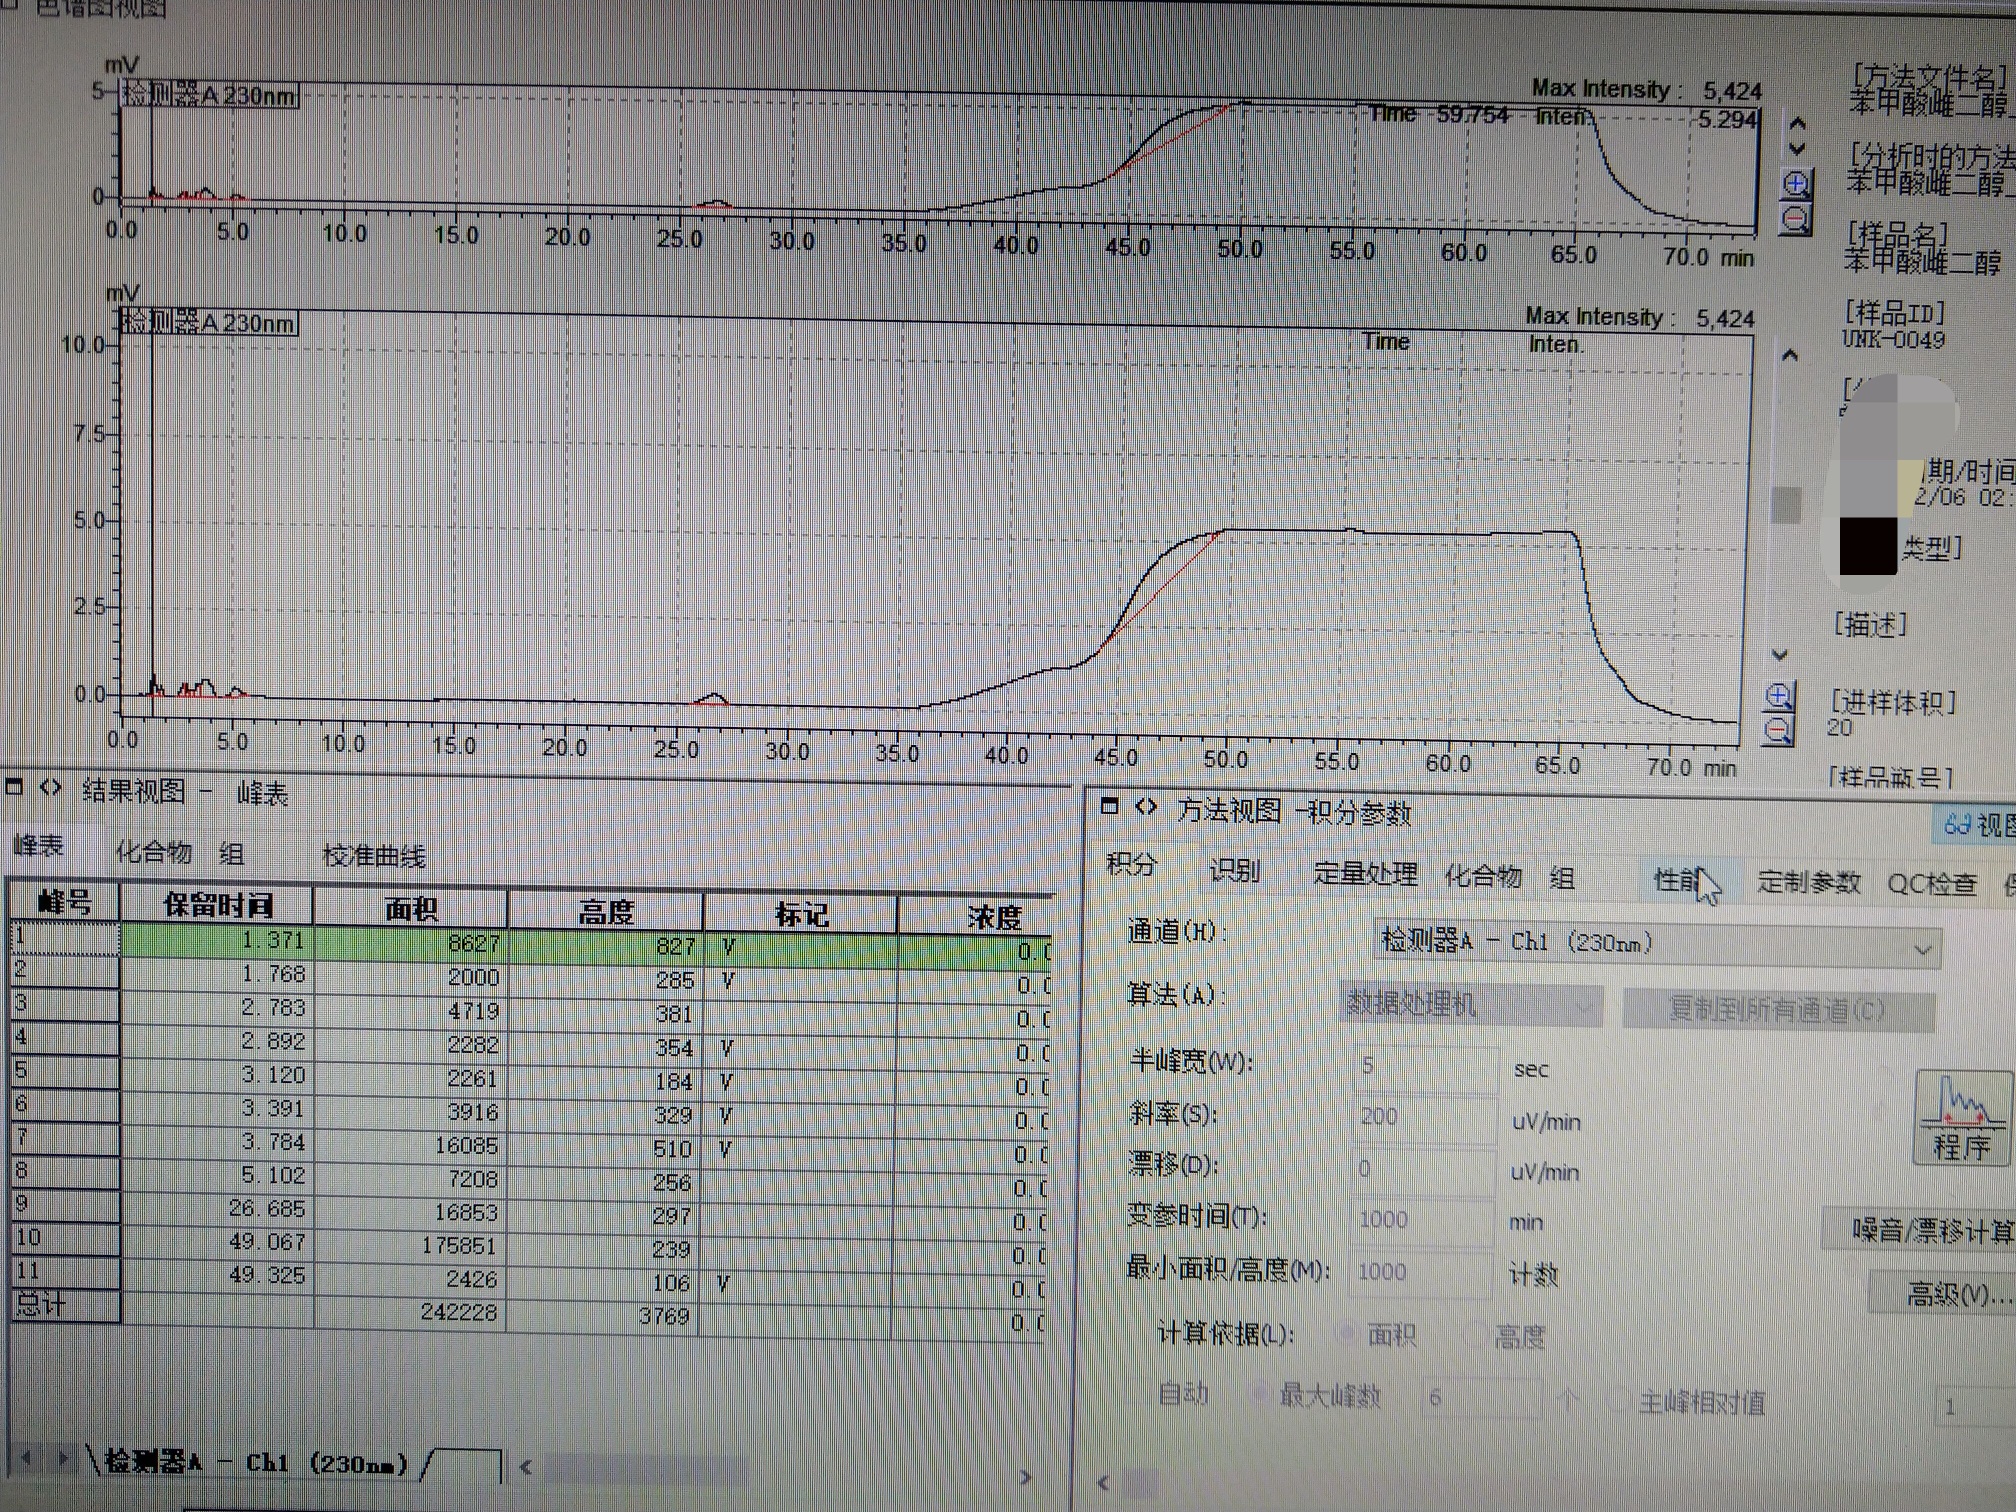Switch to the 化合物 tab in method view

tap(1483, 876)
